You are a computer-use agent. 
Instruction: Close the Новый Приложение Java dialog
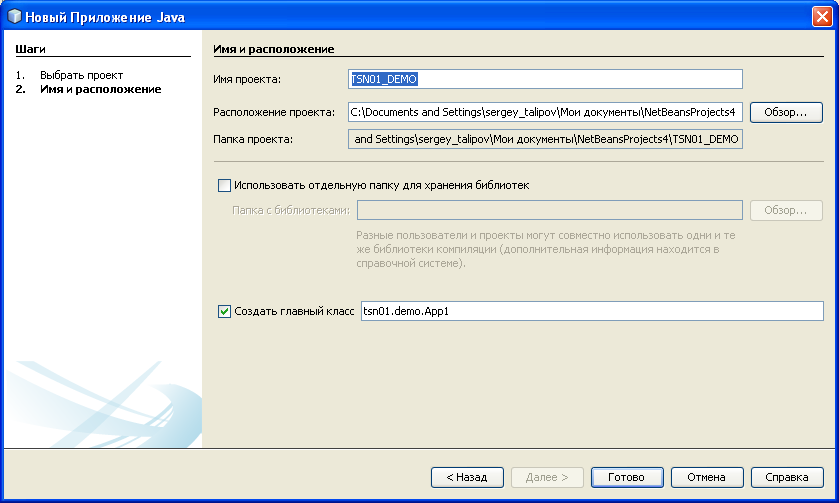tap(822, 16)
